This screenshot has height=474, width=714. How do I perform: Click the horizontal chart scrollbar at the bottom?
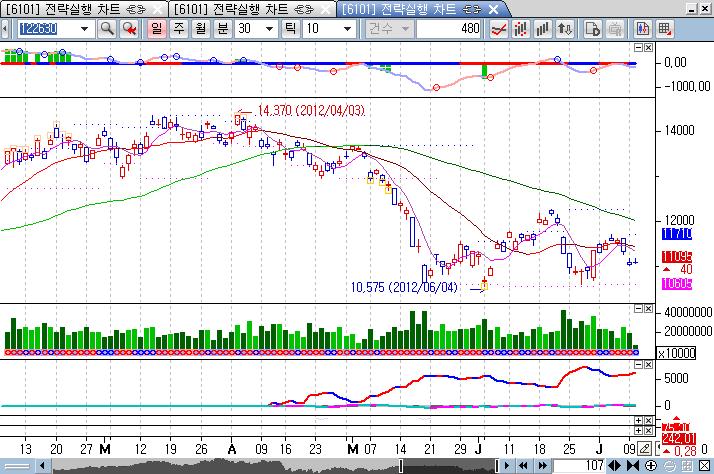click(x=250, y=467)
